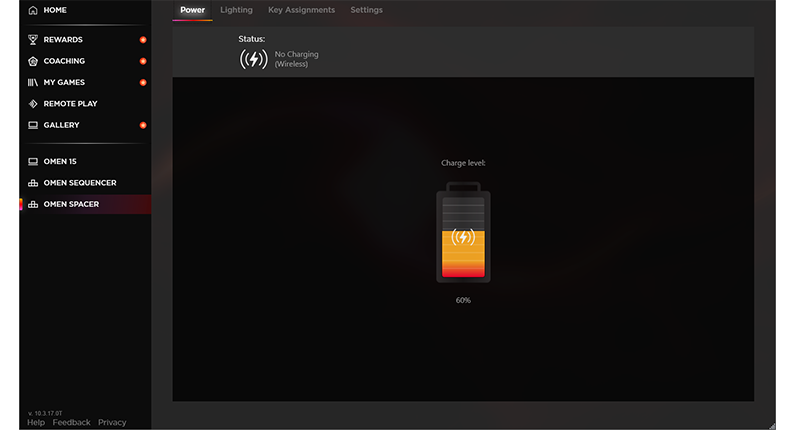Viewport: 795px width, 430px height.
Task: Open the Help link
Action: (36, 422)
